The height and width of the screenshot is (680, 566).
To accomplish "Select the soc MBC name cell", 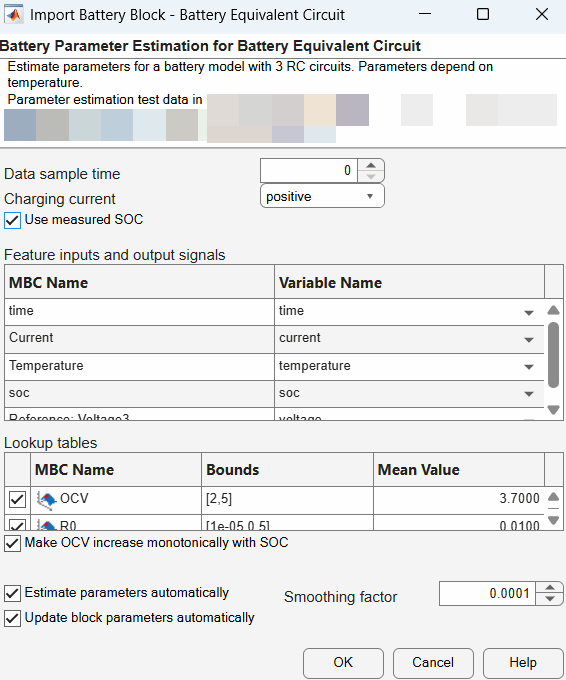I will [139, 394].
